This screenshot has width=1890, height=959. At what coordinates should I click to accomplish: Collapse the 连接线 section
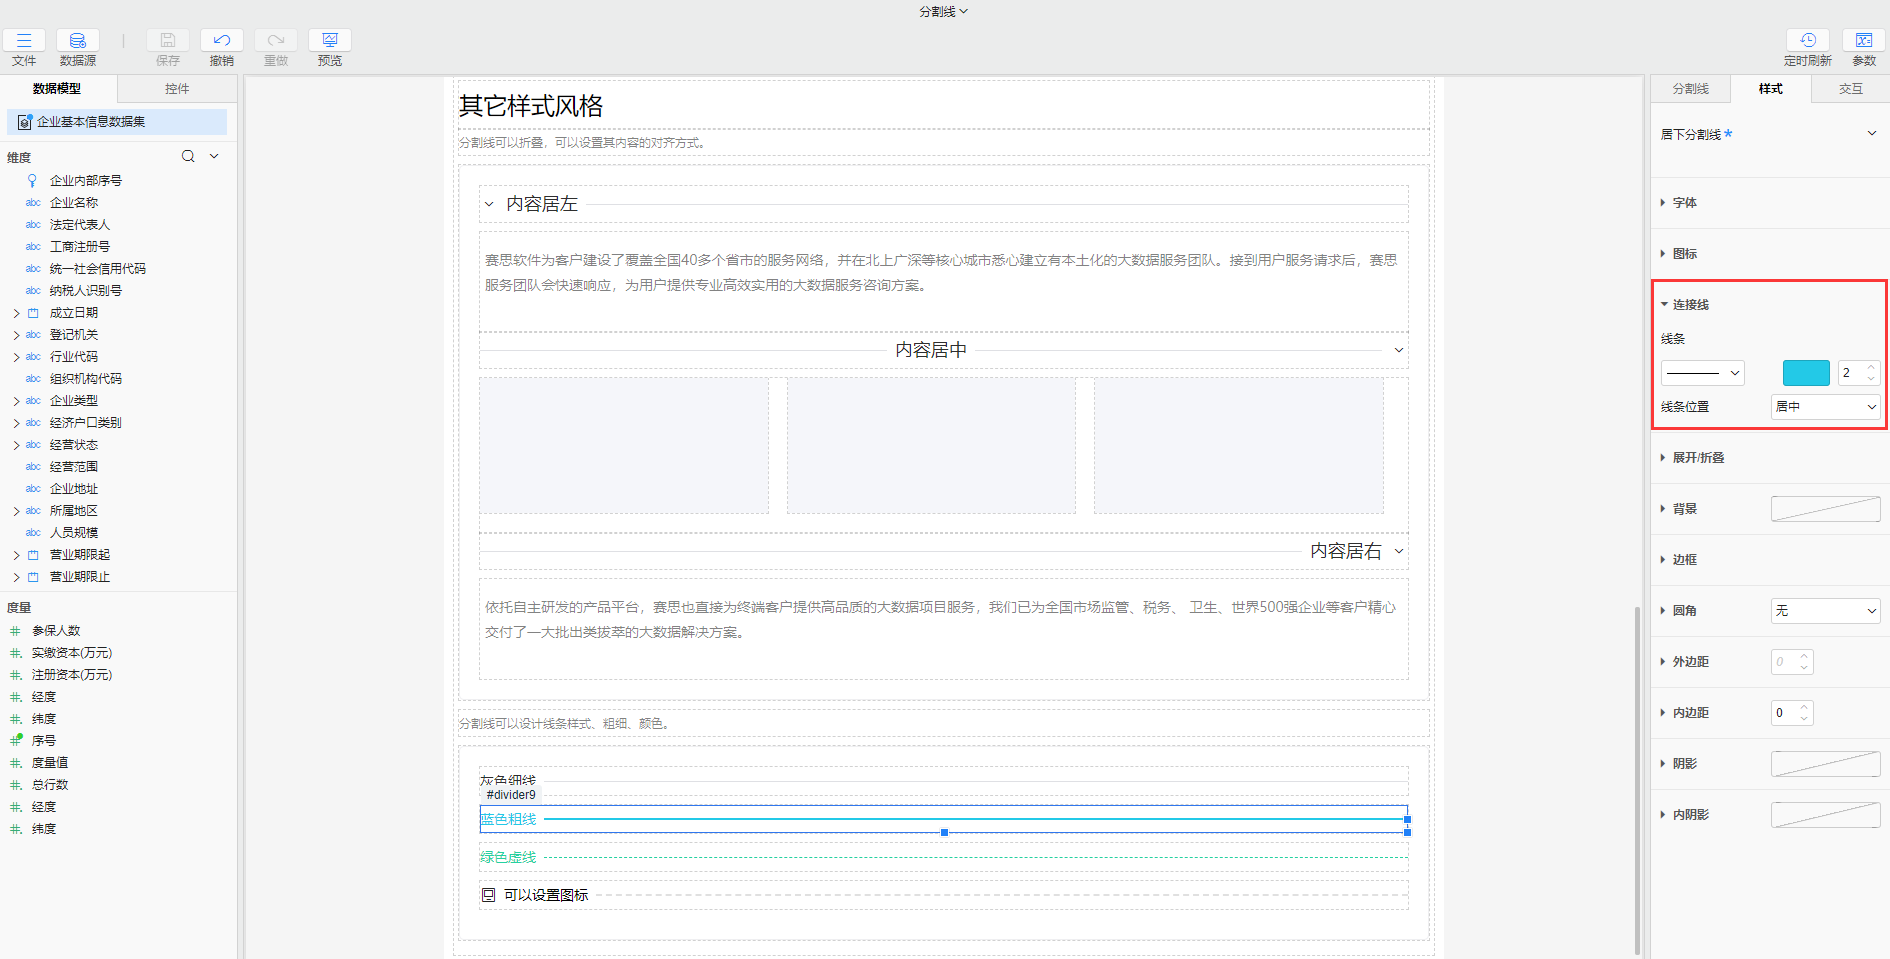pos(1665,304)
